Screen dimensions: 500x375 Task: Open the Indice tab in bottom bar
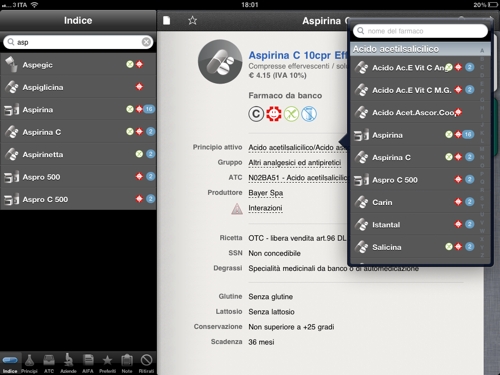[10, 364]
